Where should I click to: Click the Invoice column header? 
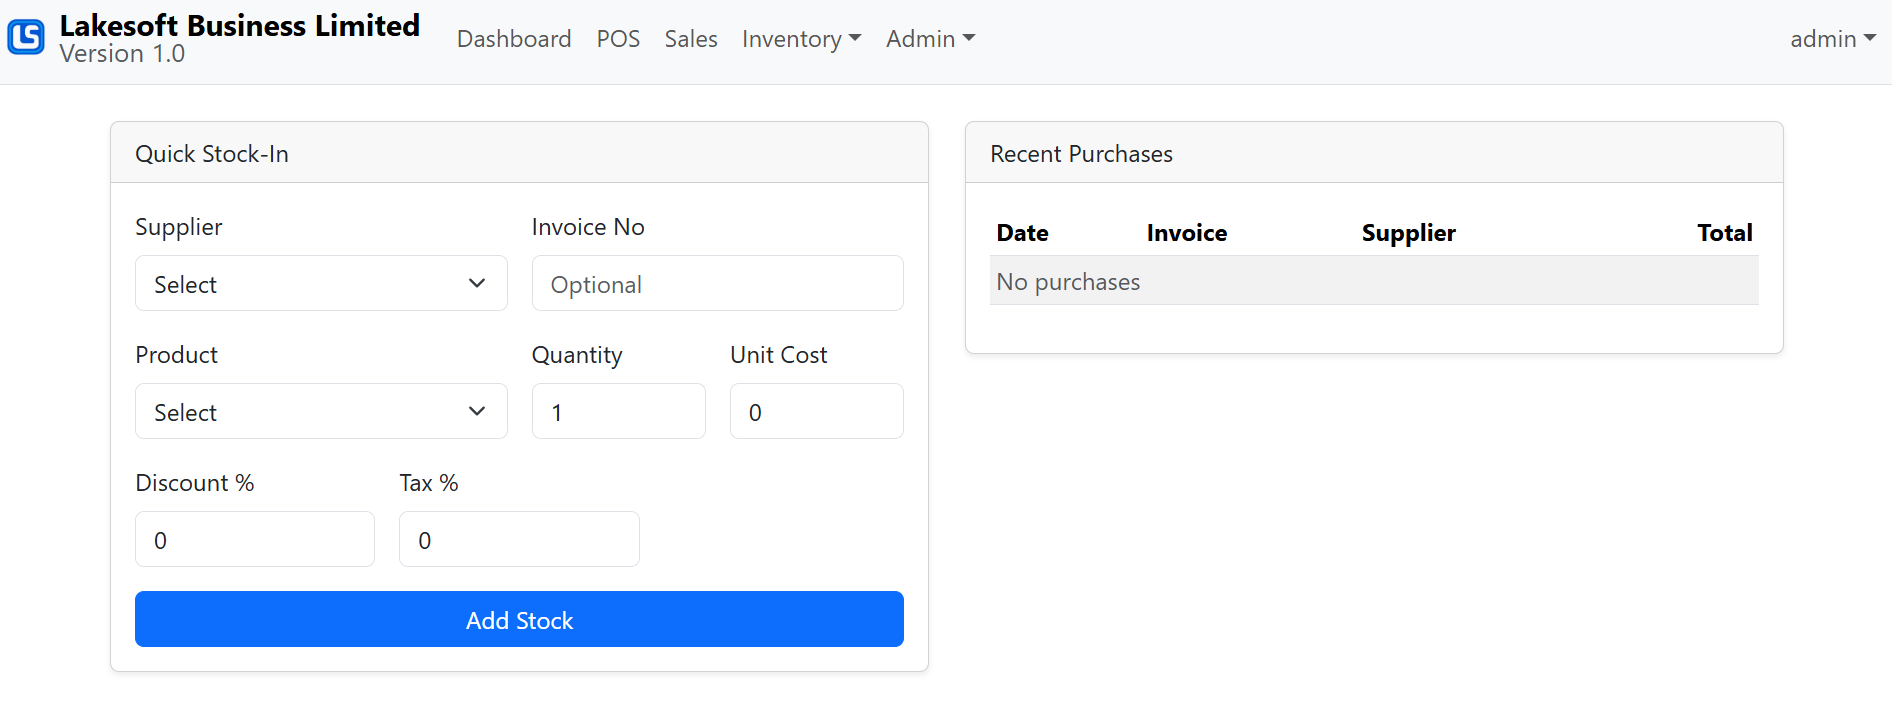point(1187,233)
